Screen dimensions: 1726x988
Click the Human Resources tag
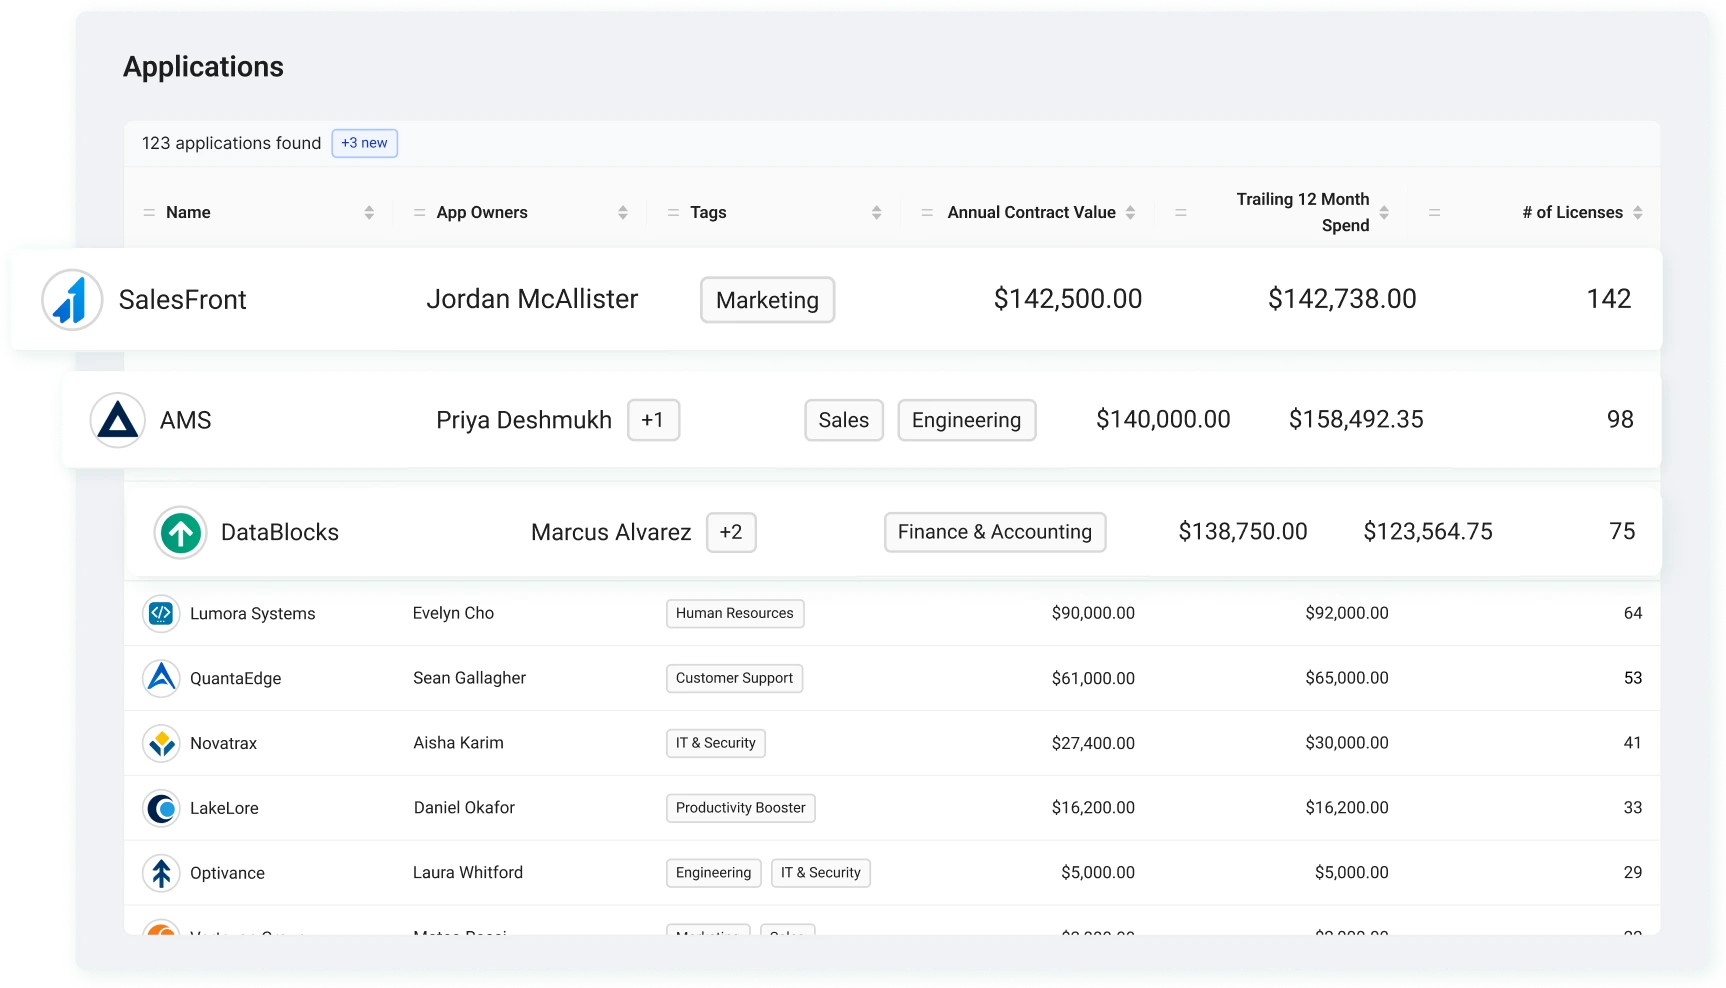pyautogui.click(x=735, y=613)
